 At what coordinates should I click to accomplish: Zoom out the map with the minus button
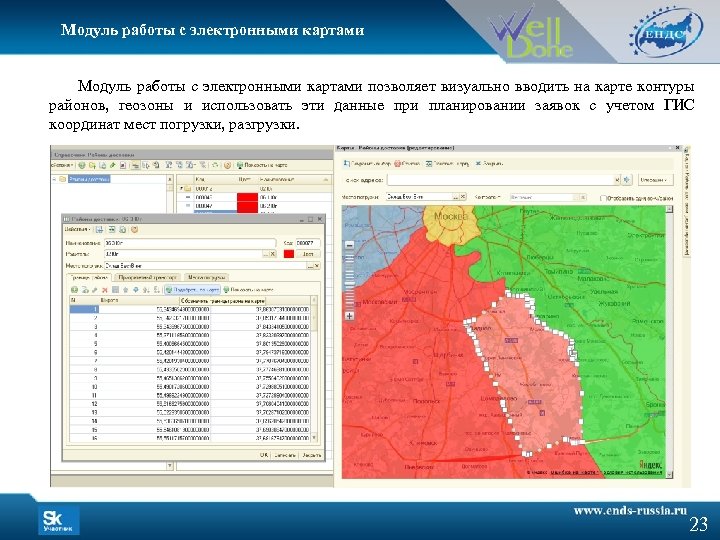pyautogui.click(x=349, y=246)
